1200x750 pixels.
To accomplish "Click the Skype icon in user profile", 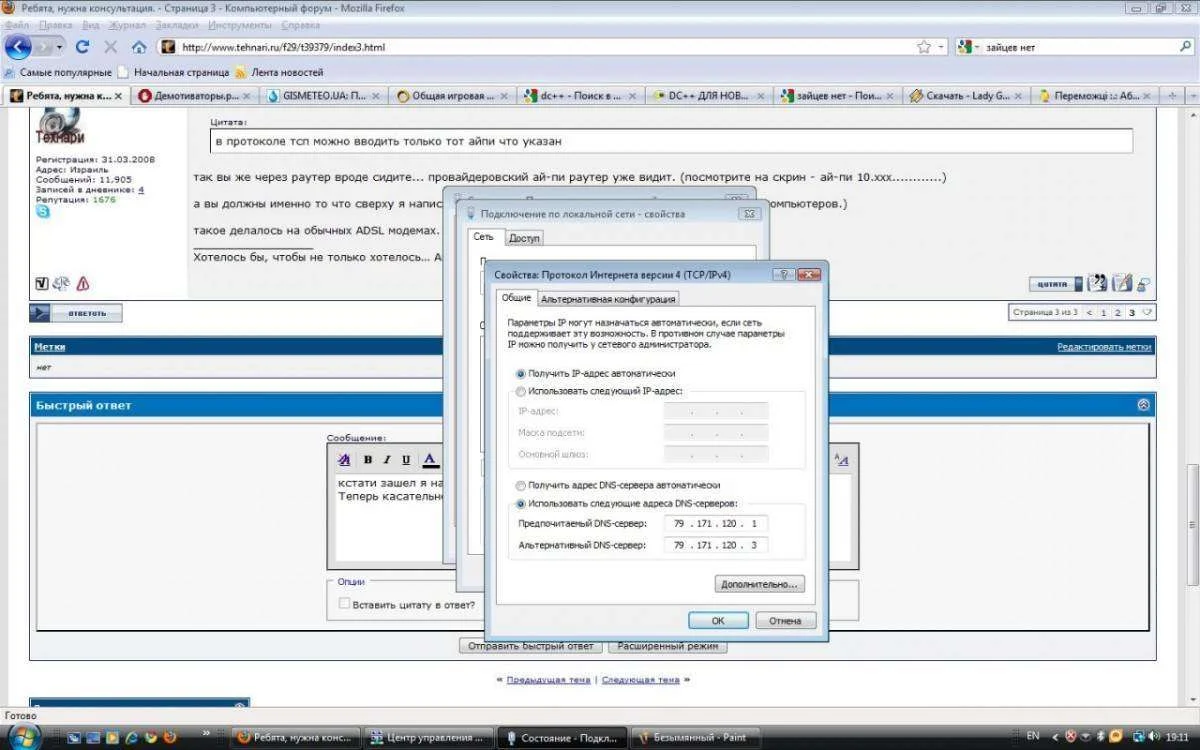I will [43, 211].
